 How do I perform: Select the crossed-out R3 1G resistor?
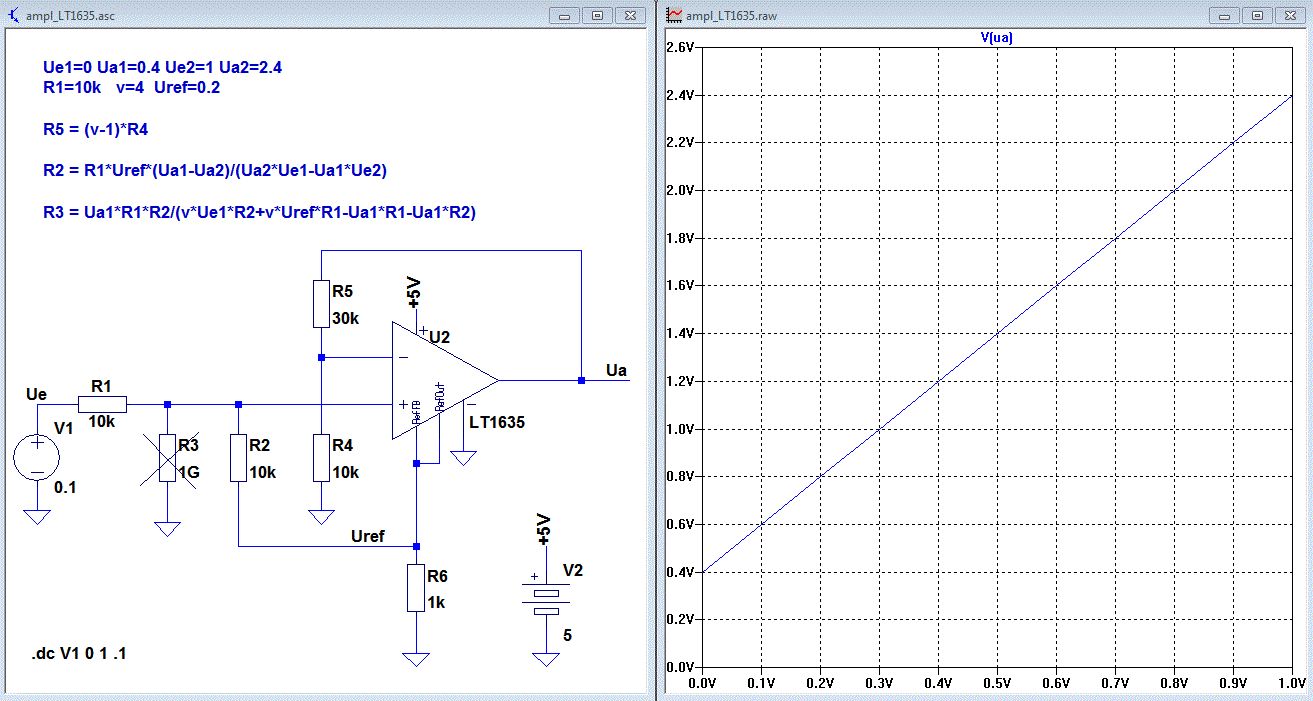tap(167, 458)
